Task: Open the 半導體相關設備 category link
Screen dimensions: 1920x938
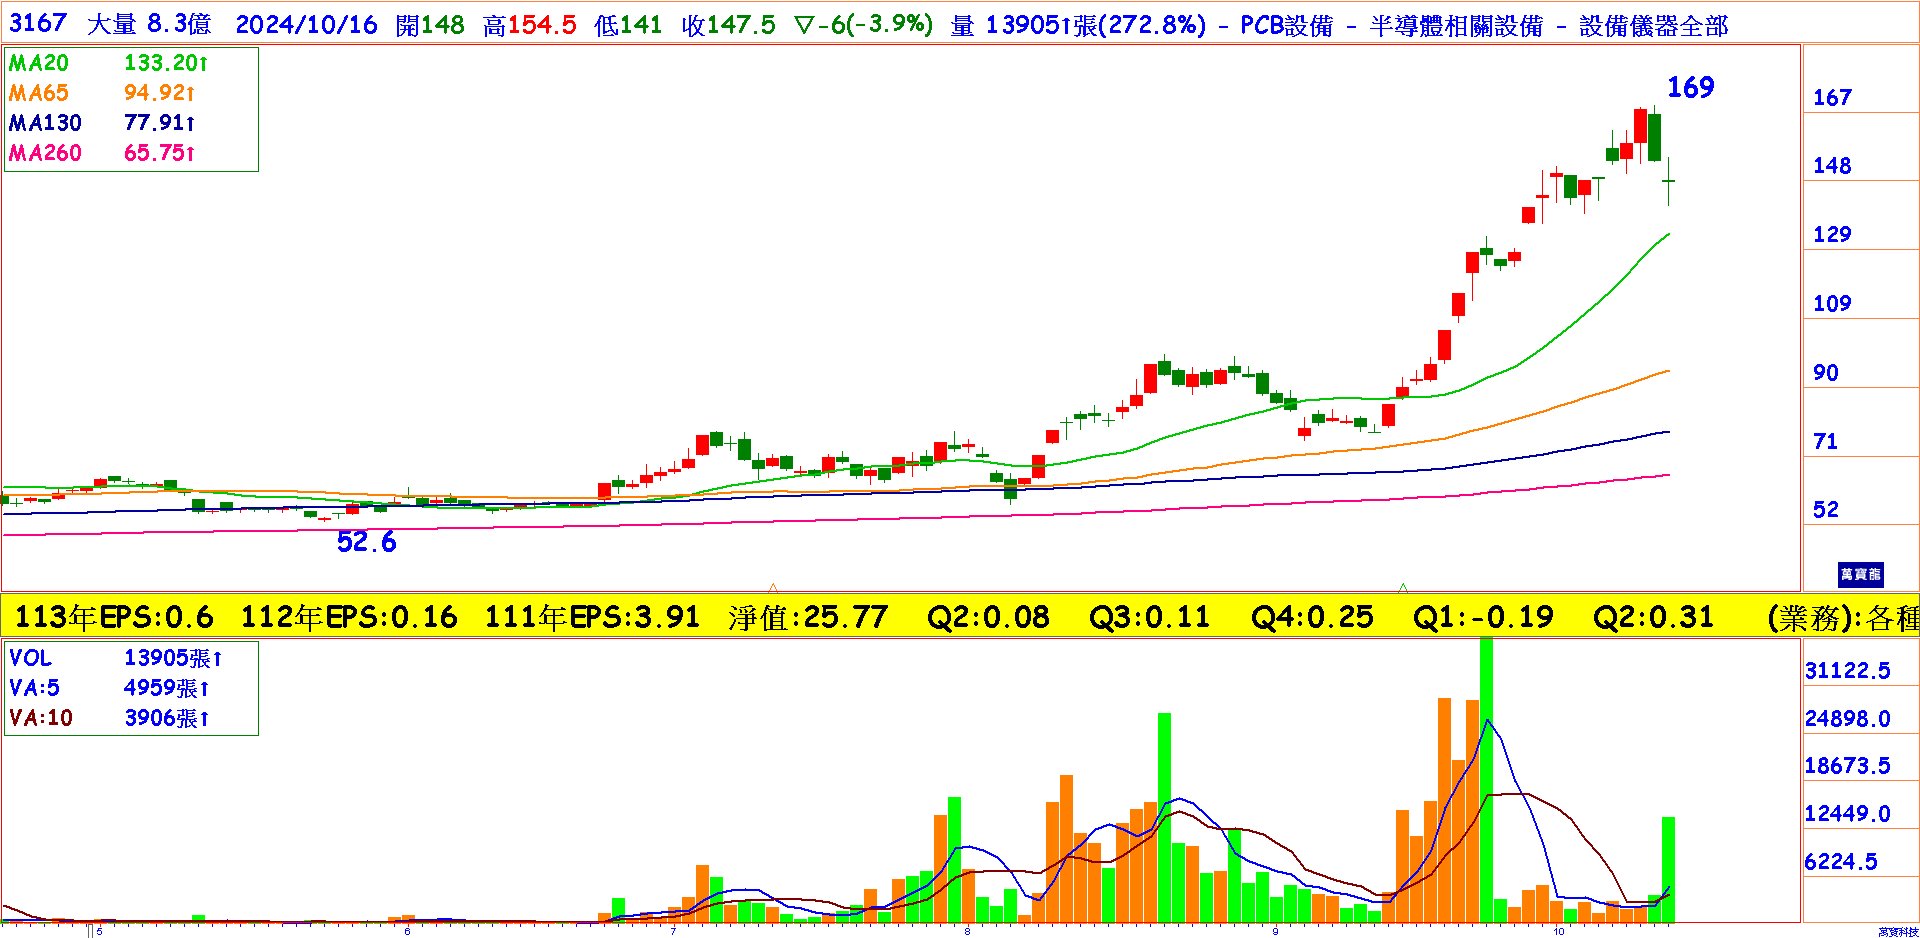Action: tap(1456, 26)
